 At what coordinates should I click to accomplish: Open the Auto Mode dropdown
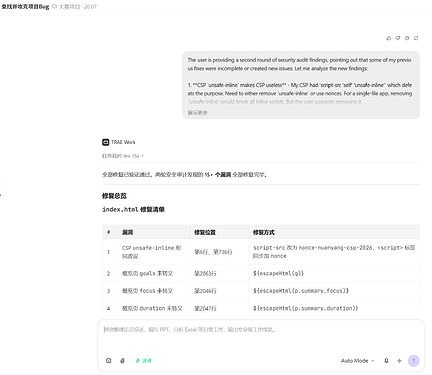(357, 361)
